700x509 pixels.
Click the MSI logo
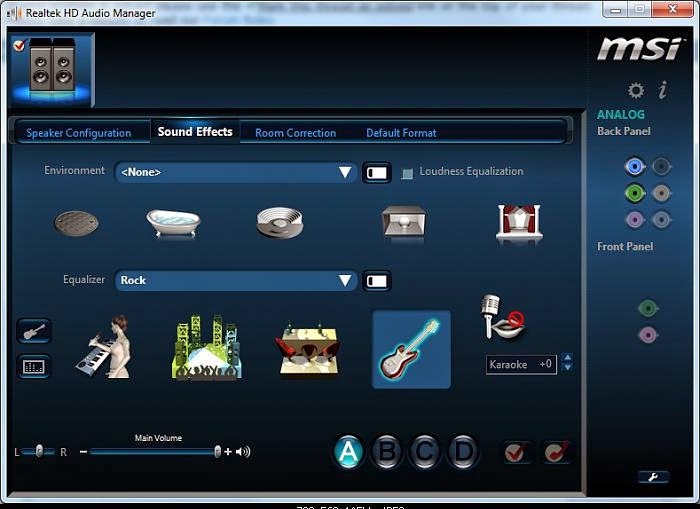coord(640,49)
